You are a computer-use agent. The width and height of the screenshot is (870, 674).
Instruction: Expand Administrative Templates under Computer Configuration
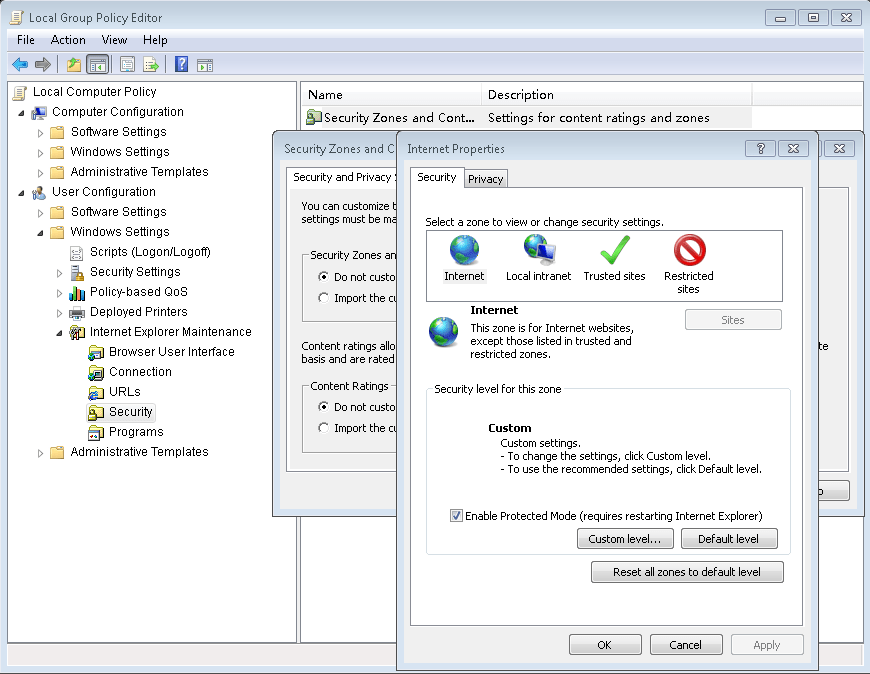click(41, 173)
